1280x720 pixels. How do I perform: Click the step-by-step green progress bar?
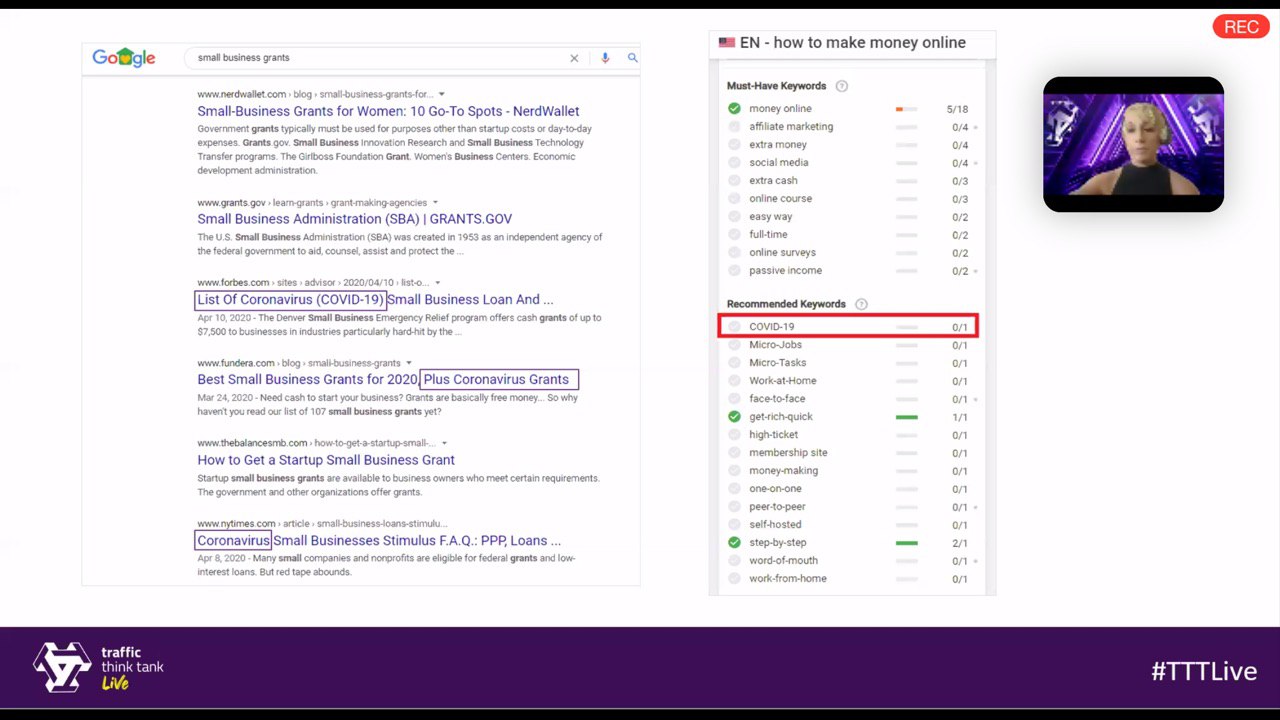pos(906,543)
